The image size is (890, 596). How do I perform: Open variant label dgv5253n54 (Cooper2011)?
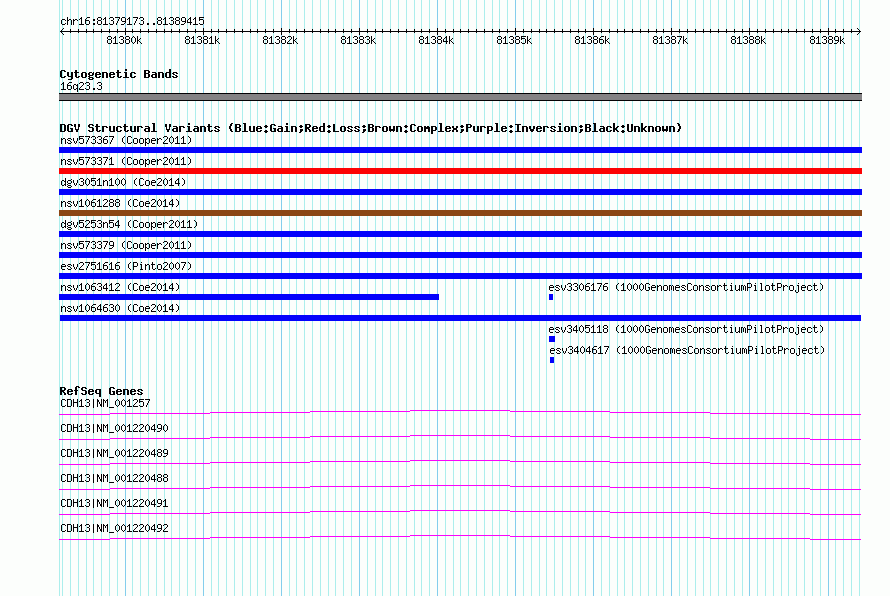click(129, 224)
